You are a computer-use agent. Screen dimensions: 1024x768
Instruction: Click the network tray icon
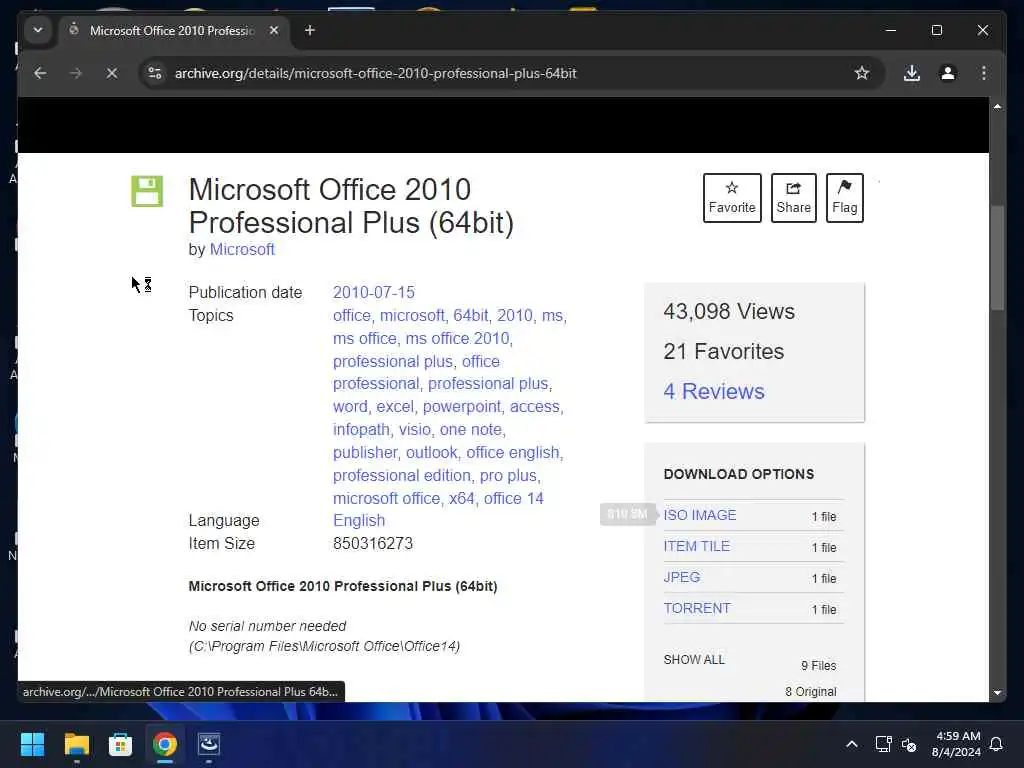click(x=883, y=744)
